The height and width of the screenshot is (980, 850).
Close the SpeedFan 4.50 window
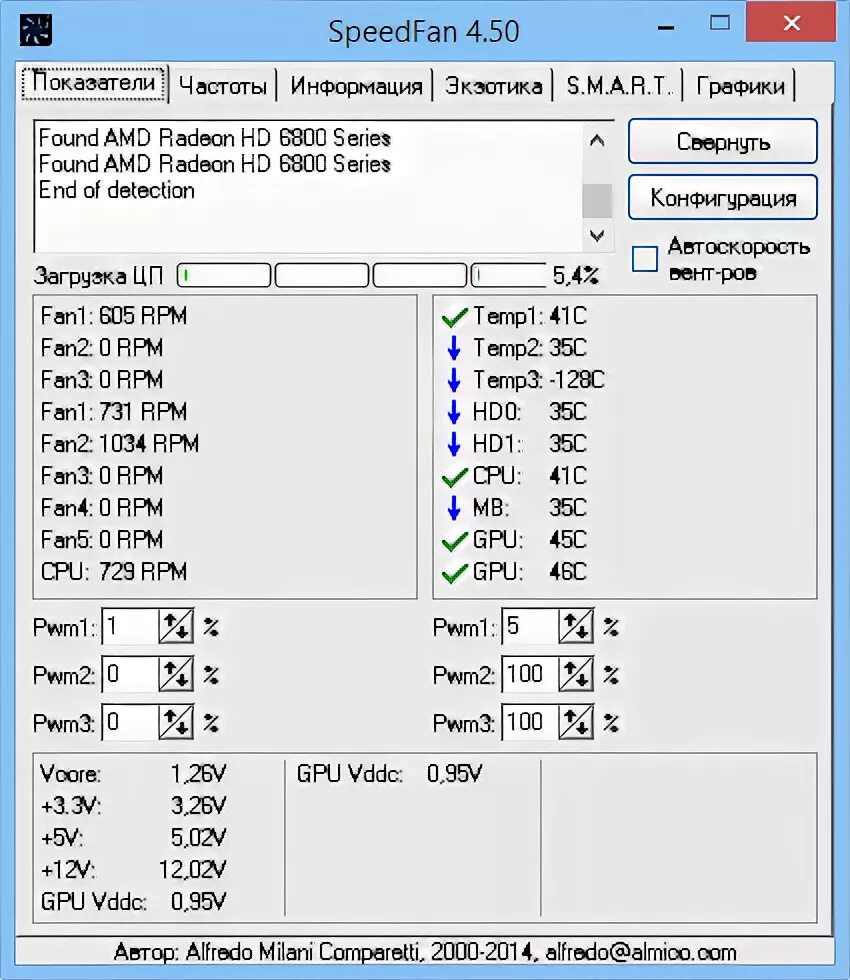(x=791, y=23)
